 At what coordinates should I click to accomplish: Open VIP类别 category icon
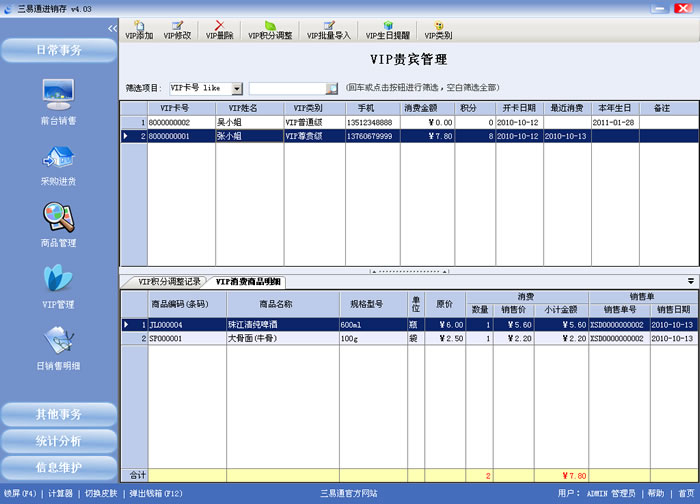coord(438,30)
